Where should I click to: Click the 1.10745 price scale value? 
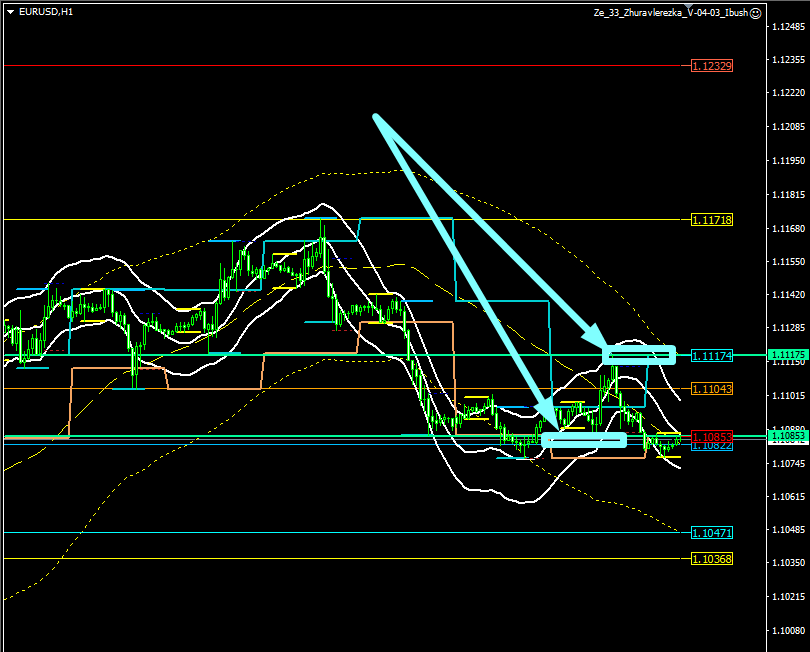point(788,463)
